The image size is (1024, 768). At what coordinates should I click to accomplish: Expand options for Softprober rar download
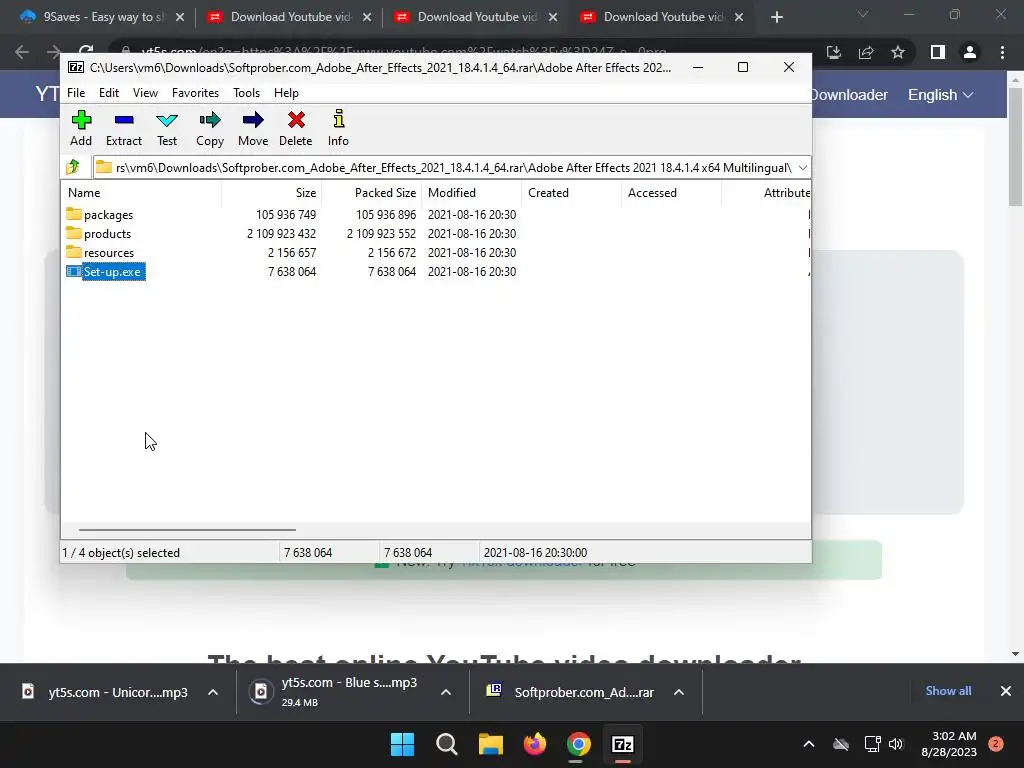coord(679,692)
